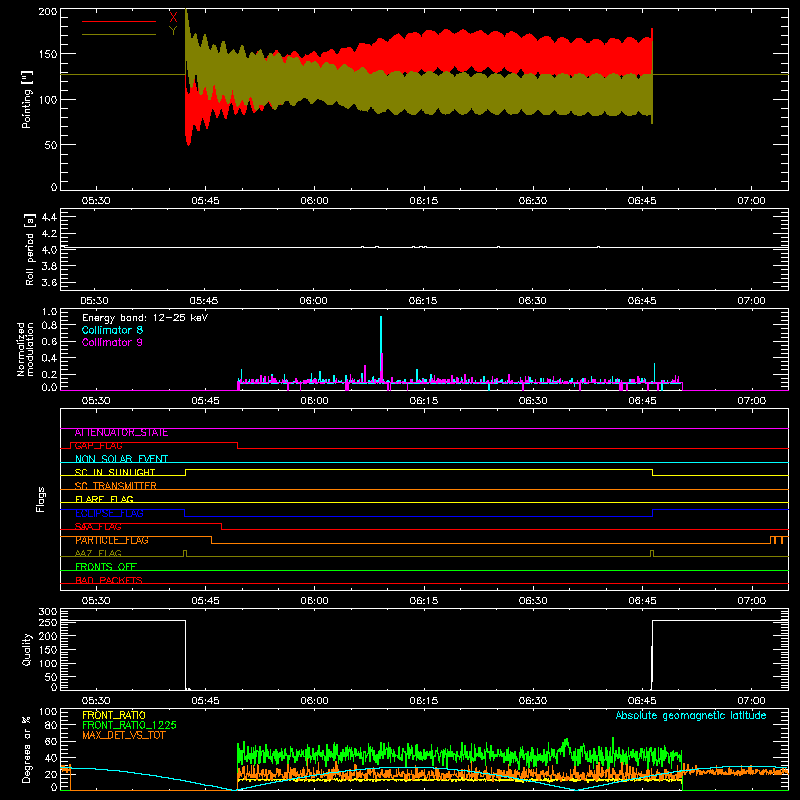Click the dim olive AAZ_FLAG label
800x800 pixels.
pyautogui.click(x=98, y=553)
